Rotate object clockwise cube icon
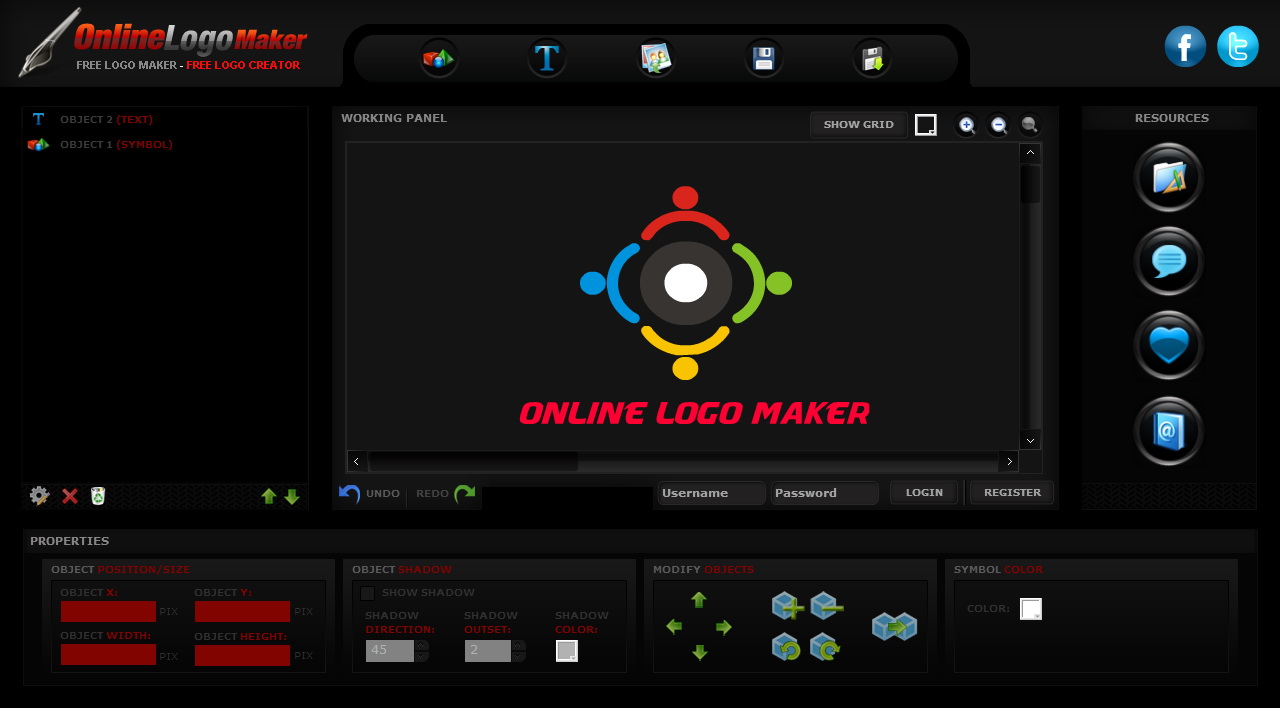 pos(825,647)
